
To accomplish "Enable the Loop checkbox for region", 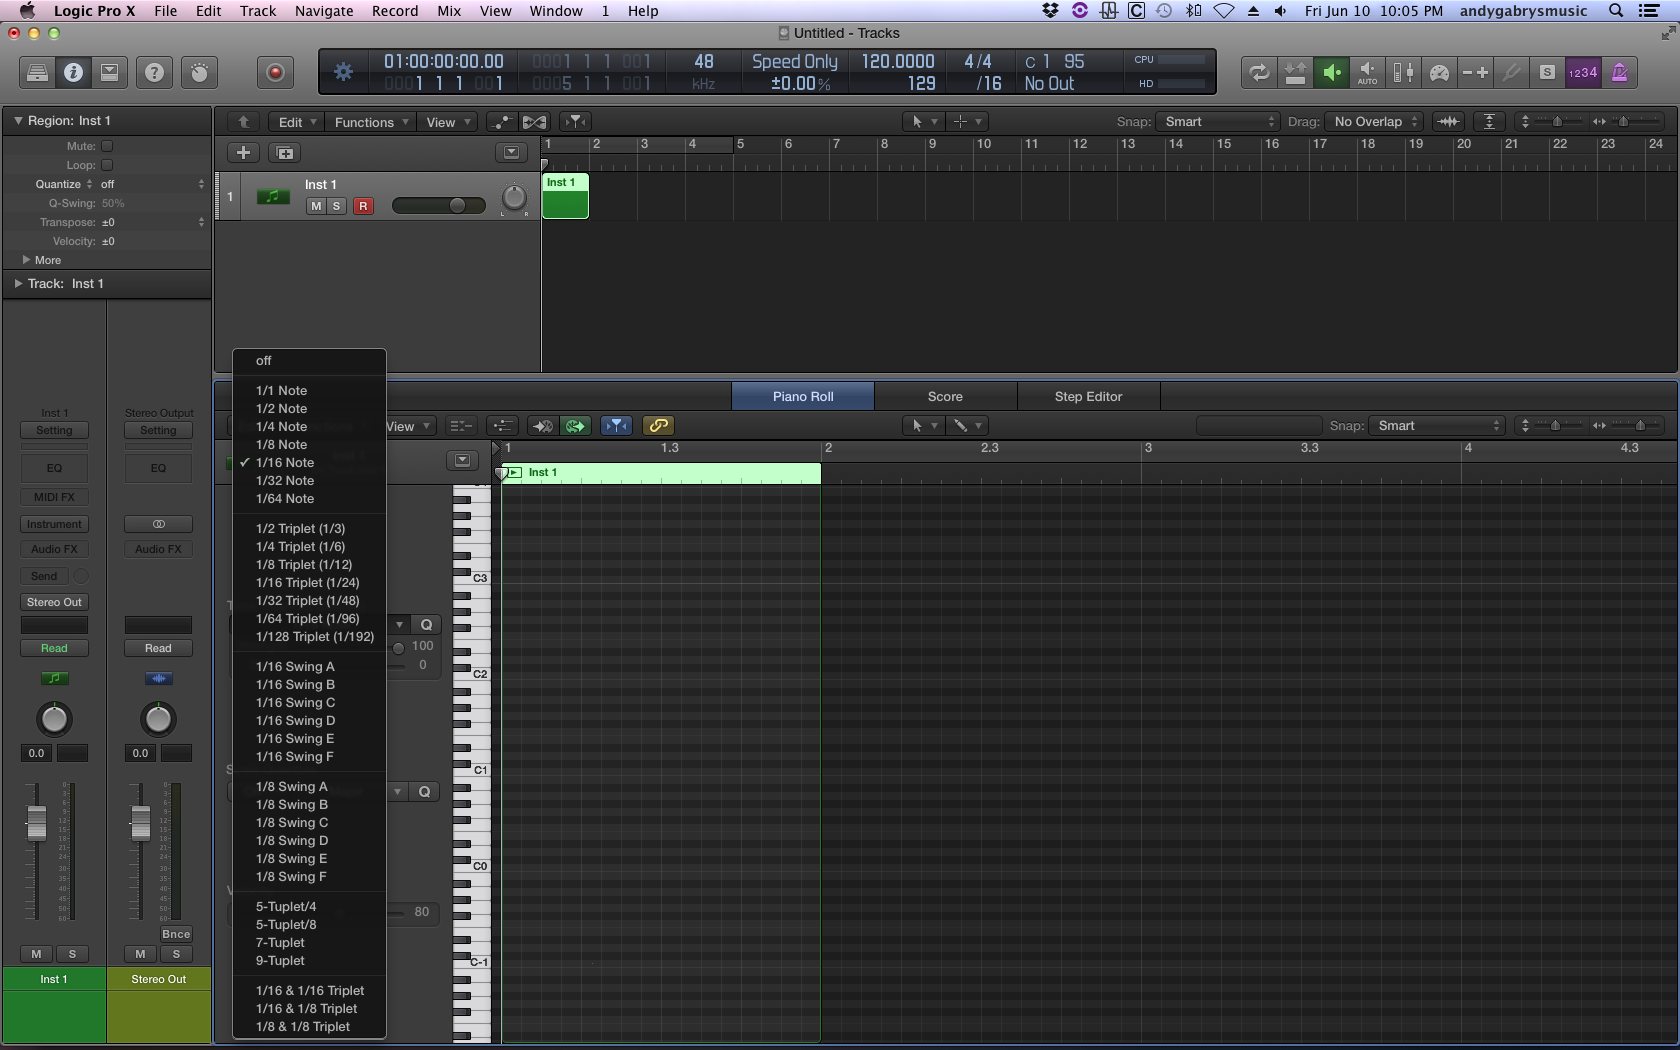I will [107, 165].
